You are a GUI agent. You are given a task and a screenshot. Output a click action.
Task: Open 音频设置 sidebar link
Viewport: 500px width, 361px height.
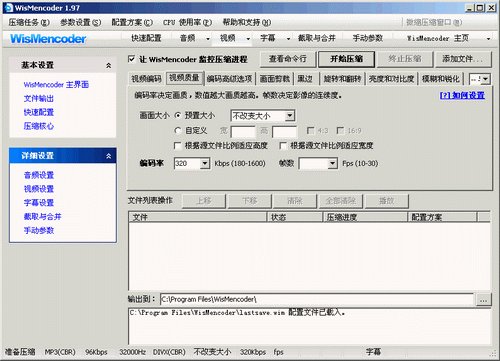(39, 175)
